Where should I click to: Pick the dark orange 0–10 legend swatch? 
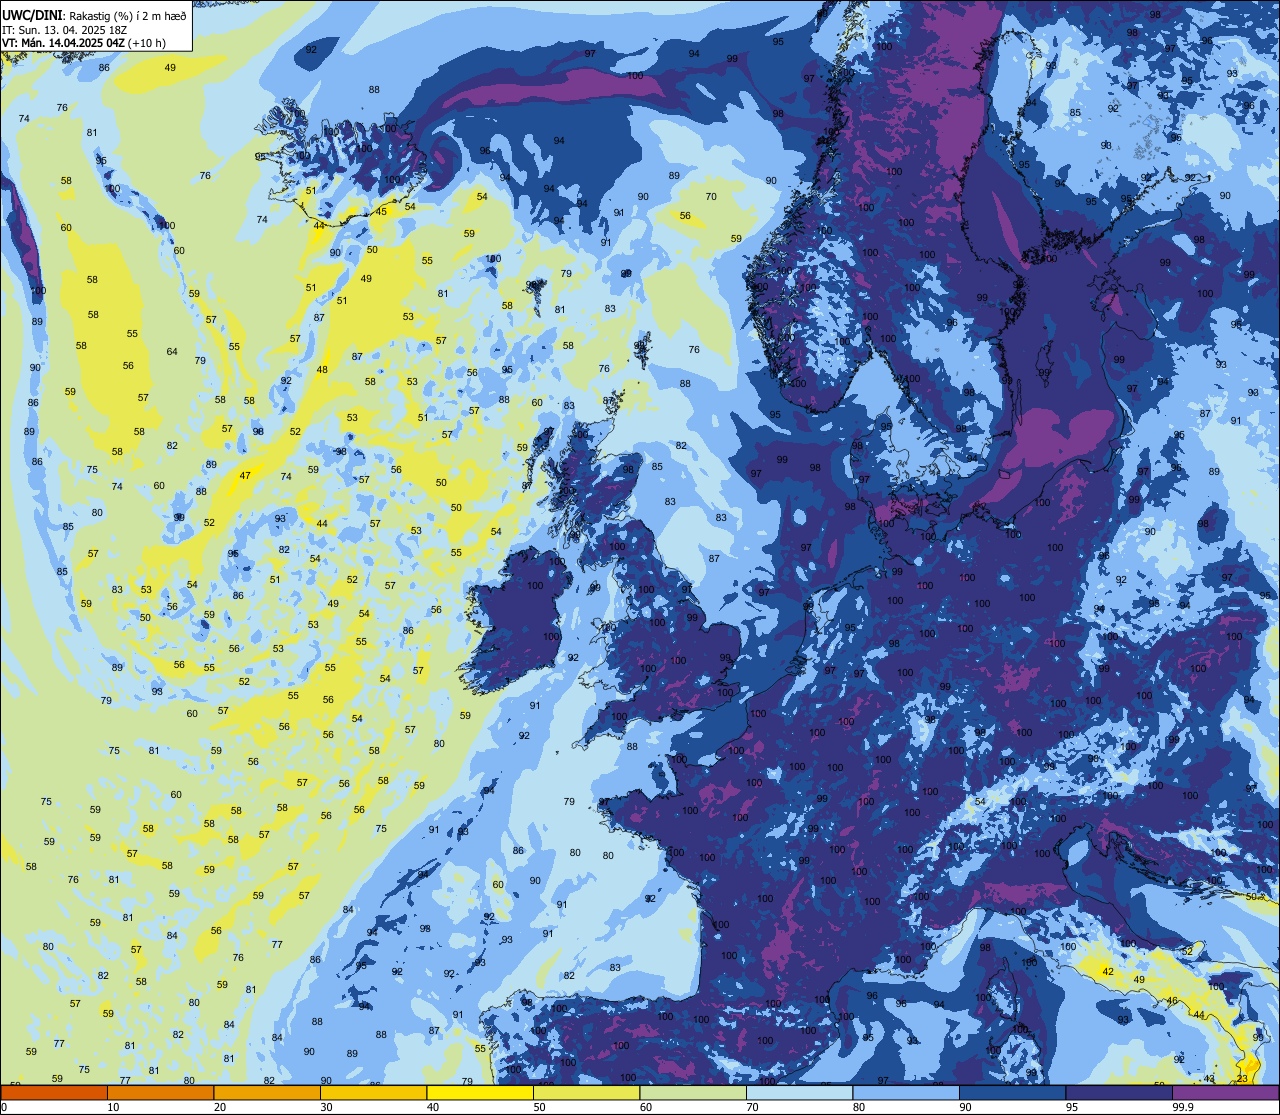(x=54, y=1092)
